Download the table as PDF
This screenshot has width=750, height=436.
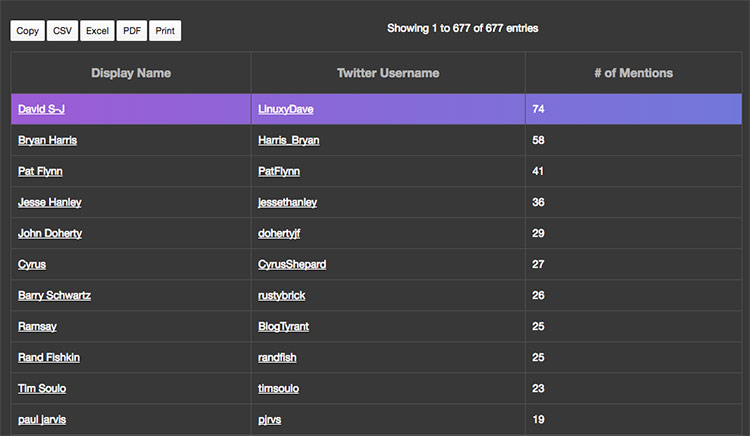pyautogui.click(x=132, y=31)
